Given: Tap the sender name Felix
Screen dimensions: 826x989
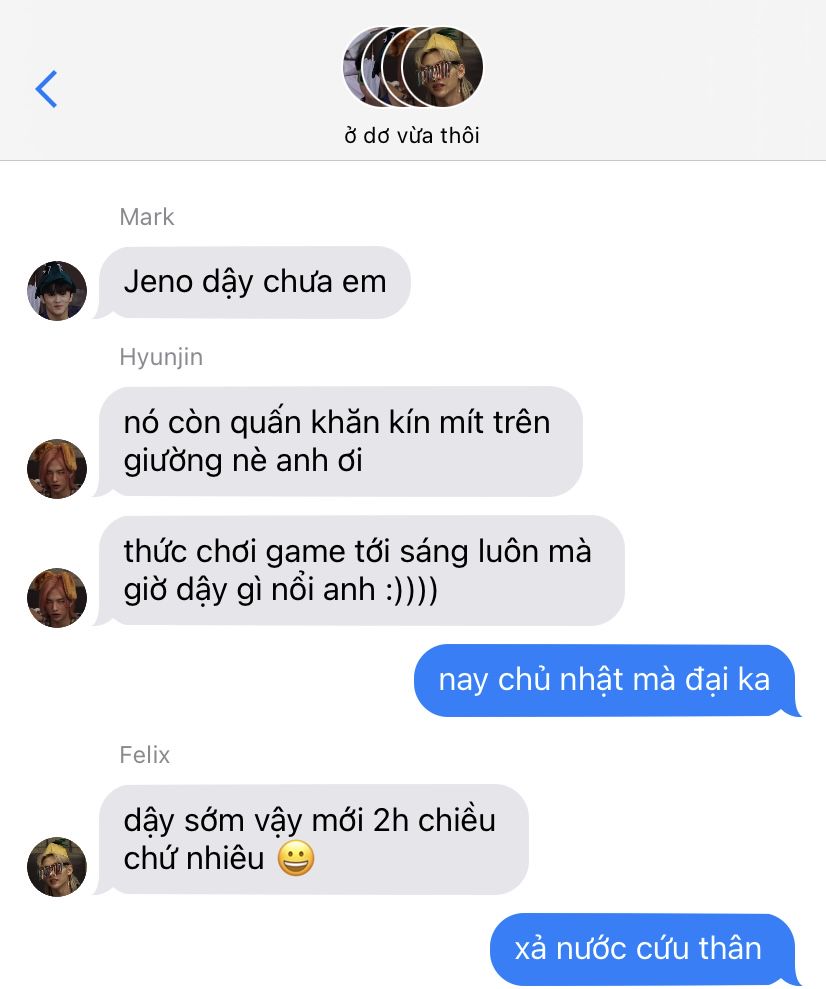Looking at the screenshot, I should click(x=144, y=755).
